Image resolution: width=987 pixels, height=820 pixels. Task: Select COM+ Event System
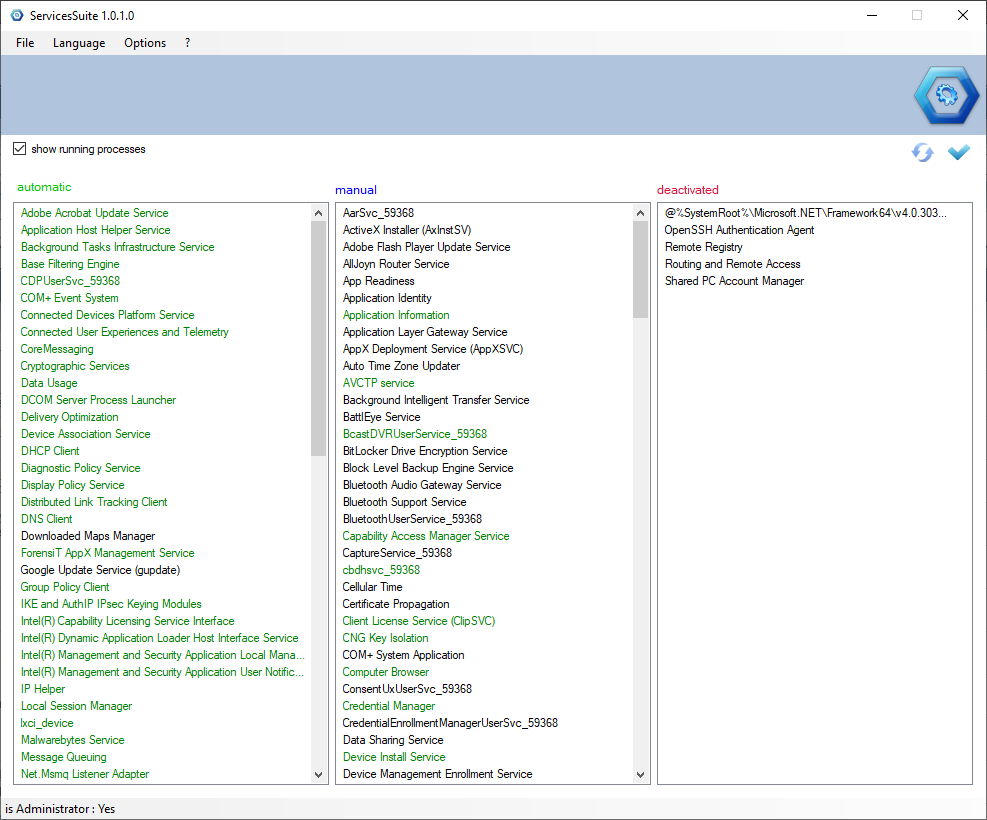tap(69, 298)
